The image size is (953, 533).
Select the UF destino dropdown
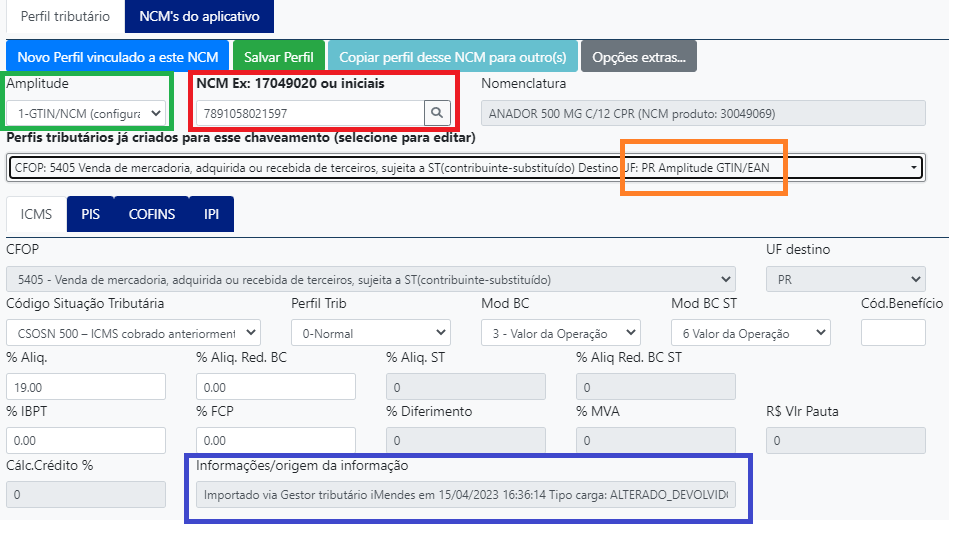pyautogui.click(x=845, y=279)
